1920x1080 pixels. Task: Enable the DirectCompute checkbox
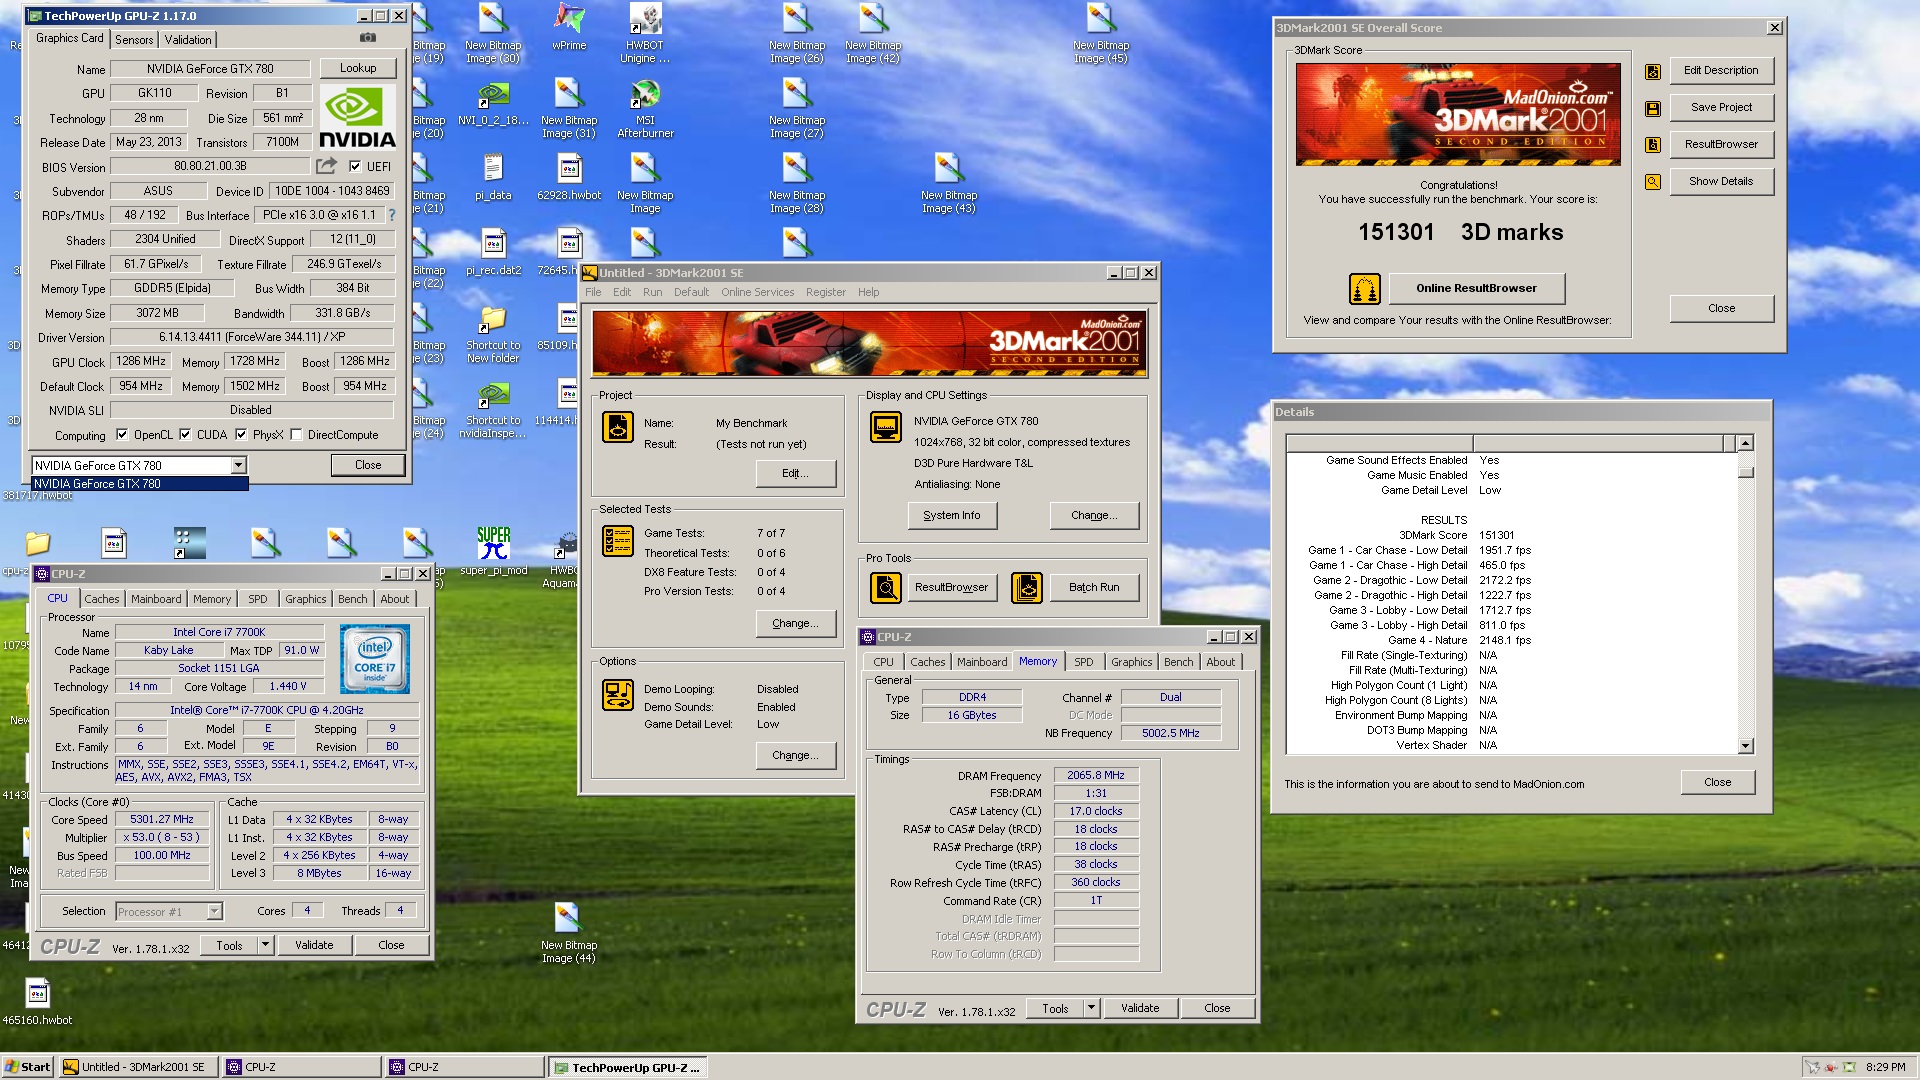(296, 435)
